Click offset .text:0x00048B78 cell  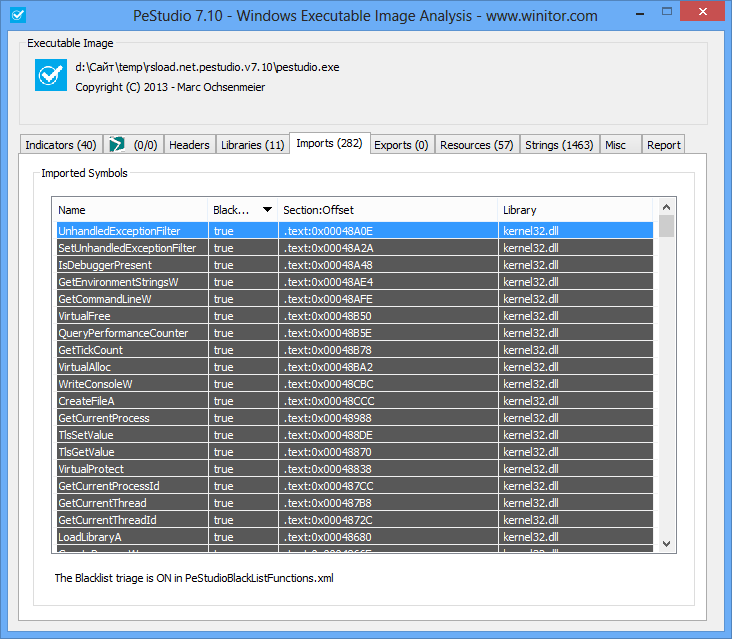point(388,350)
